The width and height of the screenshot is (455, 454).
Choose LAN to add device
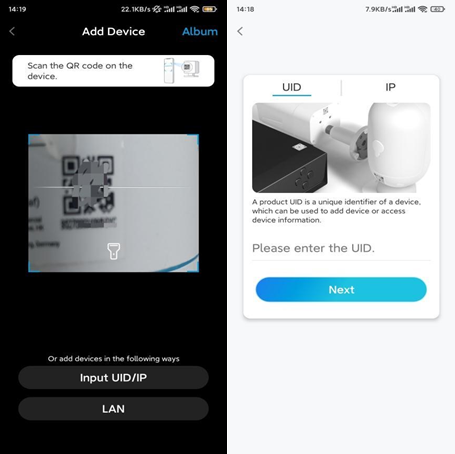click(x=113, y=409)
